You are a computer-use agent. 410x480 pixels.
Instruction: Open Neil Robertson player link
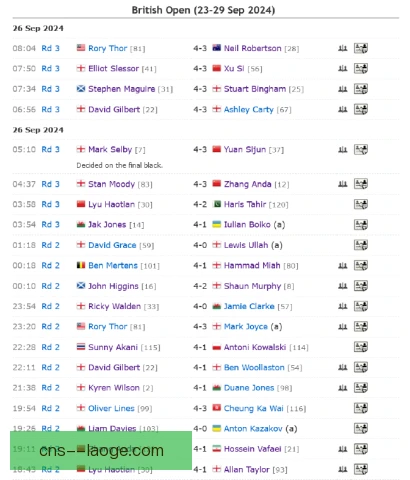252,48
